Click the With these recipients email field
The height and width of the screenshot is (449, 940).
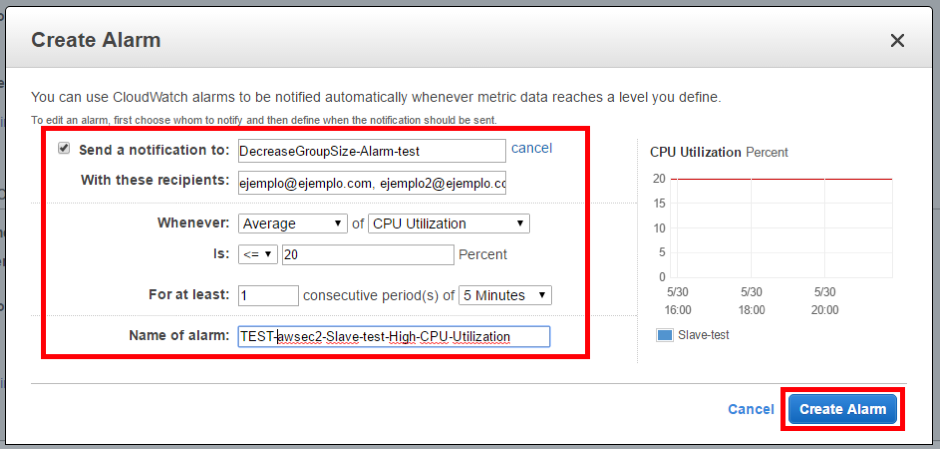click(371, 183)
